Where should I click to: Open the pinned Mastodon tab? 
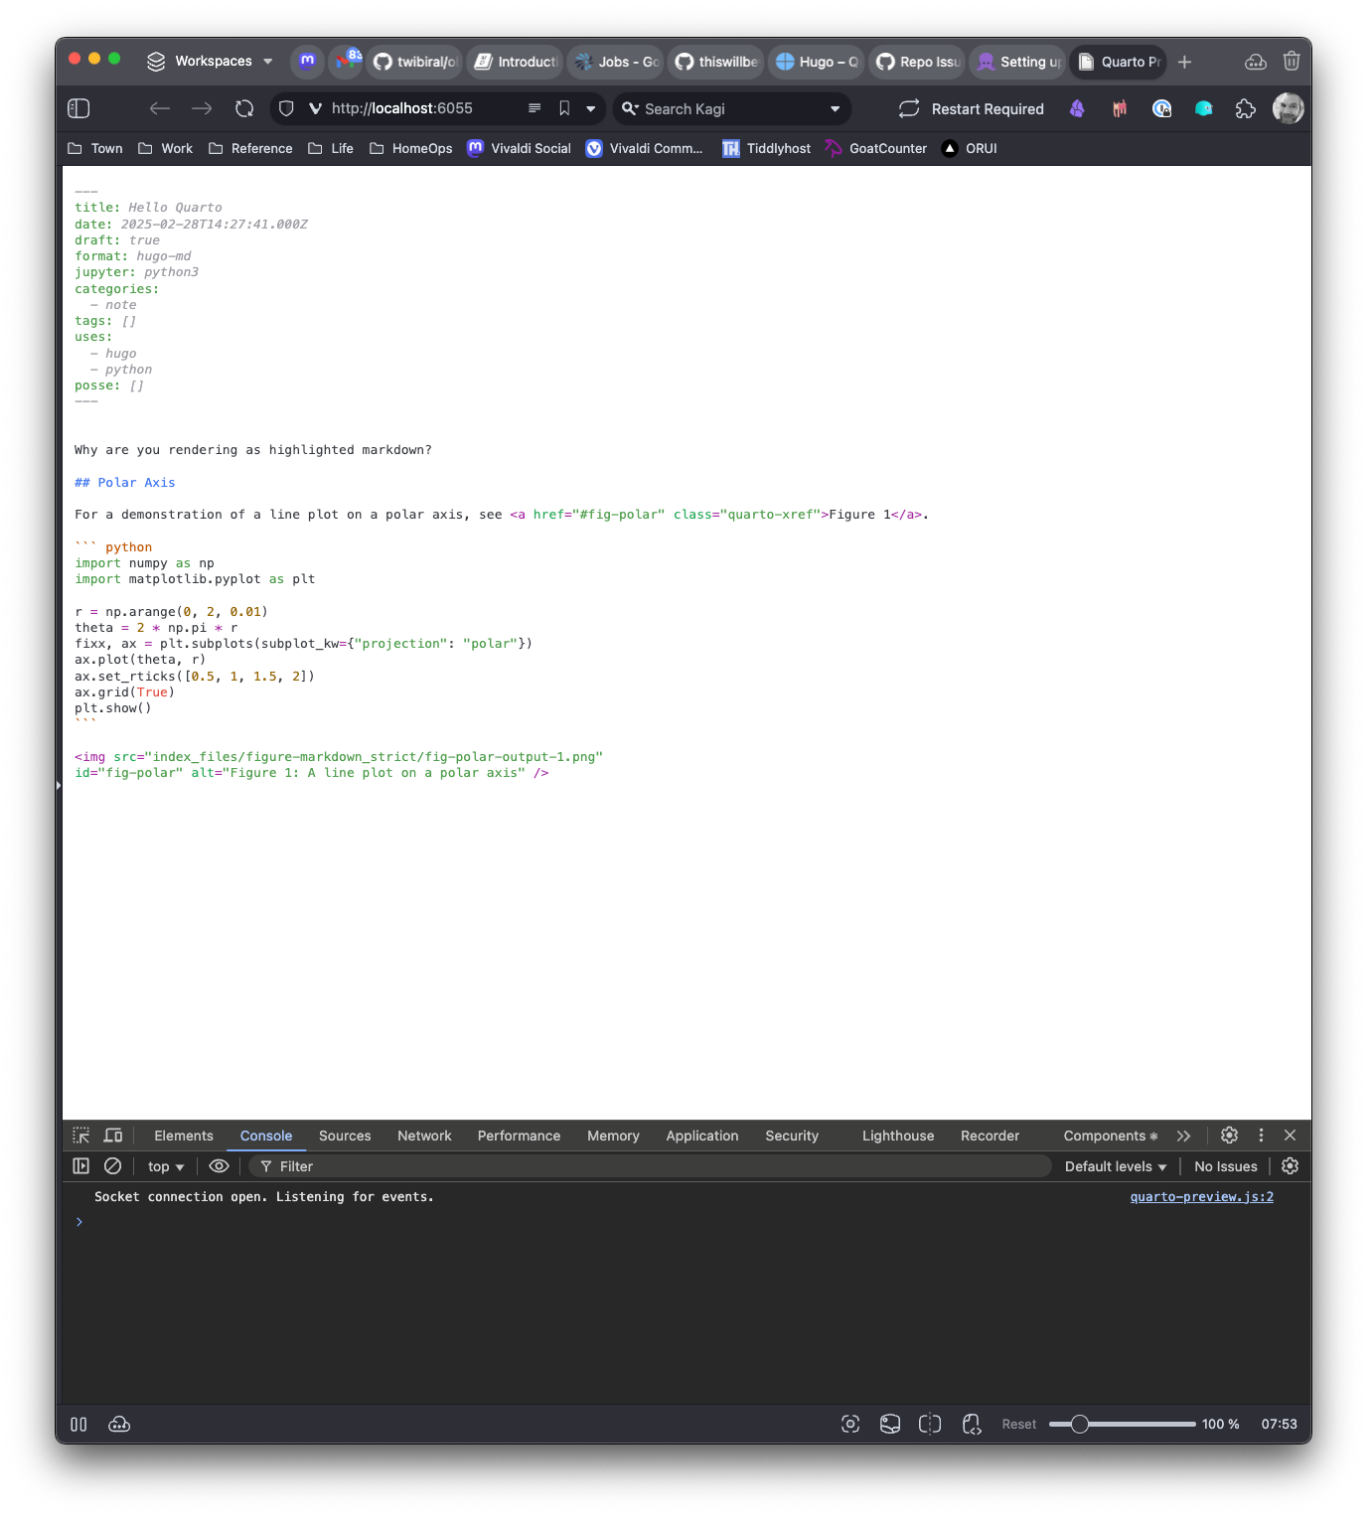pyautogui.click(x=307, y=61)
